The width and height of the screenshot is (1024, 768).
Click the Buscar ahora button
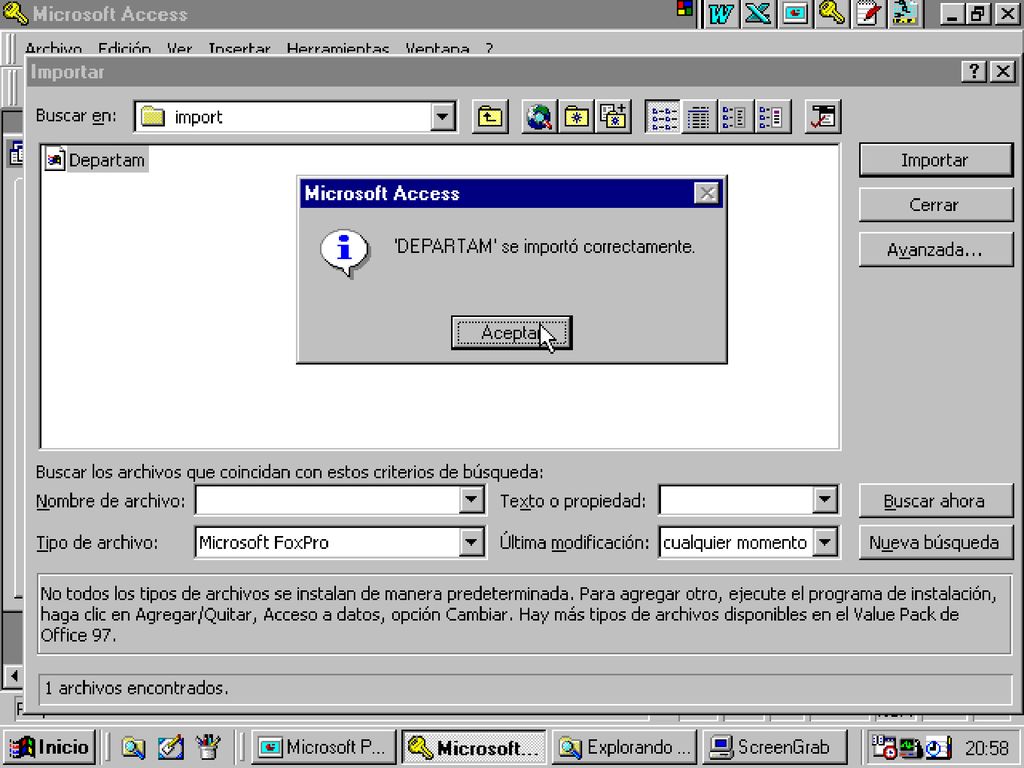(935, 501)
